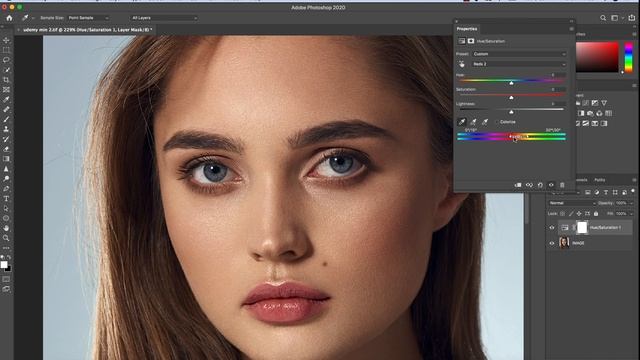
Task: Go to the Photoshop Home screen
Action: tap(9, 18)
